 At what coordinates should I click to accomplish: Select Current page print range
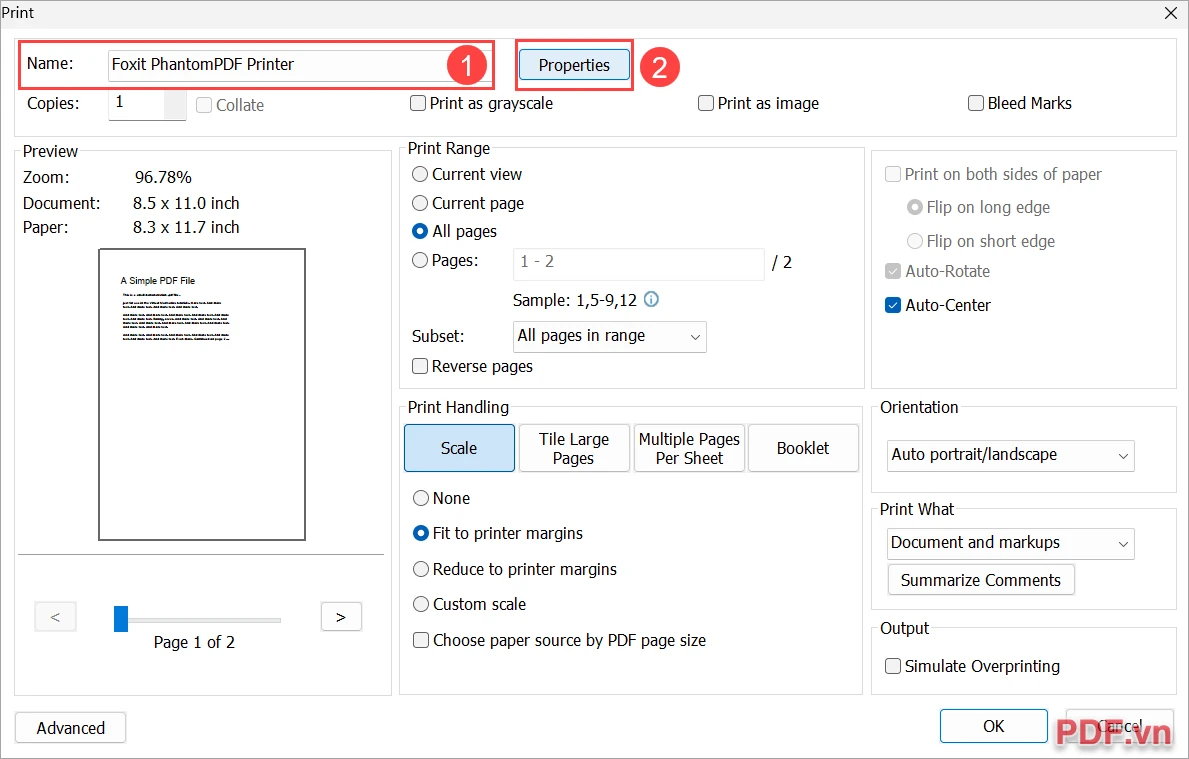pos(468,203)
